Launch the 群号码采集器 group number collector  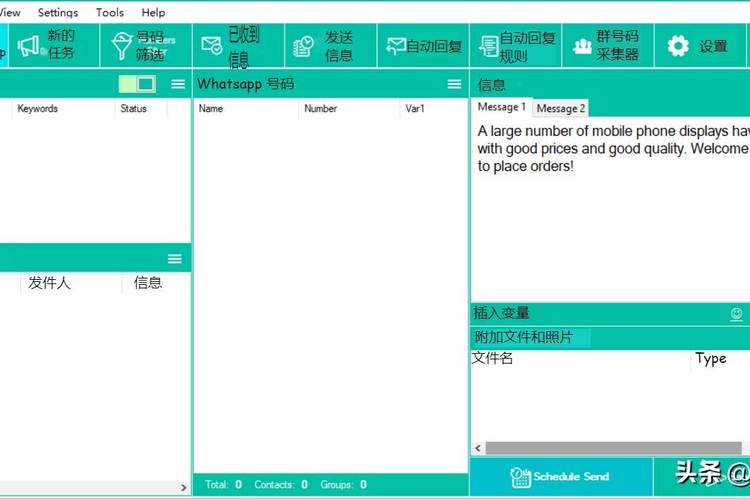(608, 46)
